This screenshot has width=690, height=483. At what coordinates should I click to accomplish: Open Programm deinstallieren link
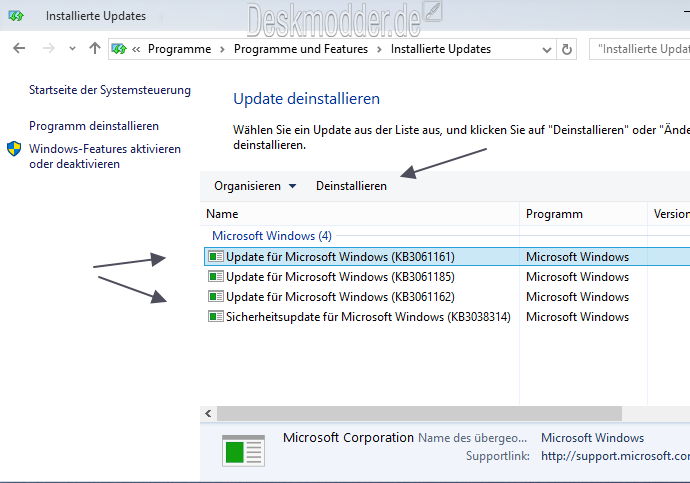pyautogui.click(x=94, y=126)
